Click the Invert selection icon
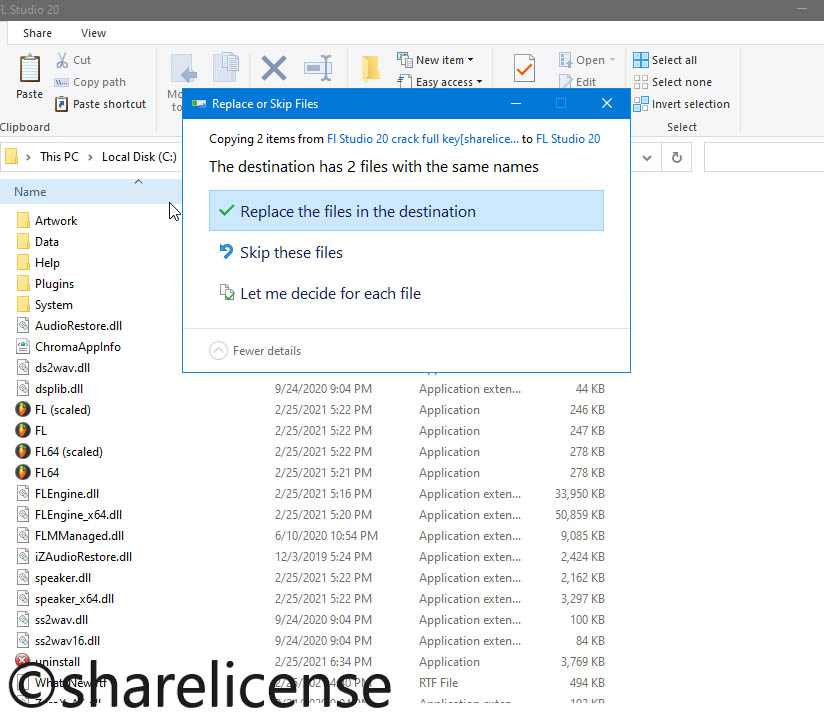The height and width of the screenshot is (725, 824). [x=641, y=104]
